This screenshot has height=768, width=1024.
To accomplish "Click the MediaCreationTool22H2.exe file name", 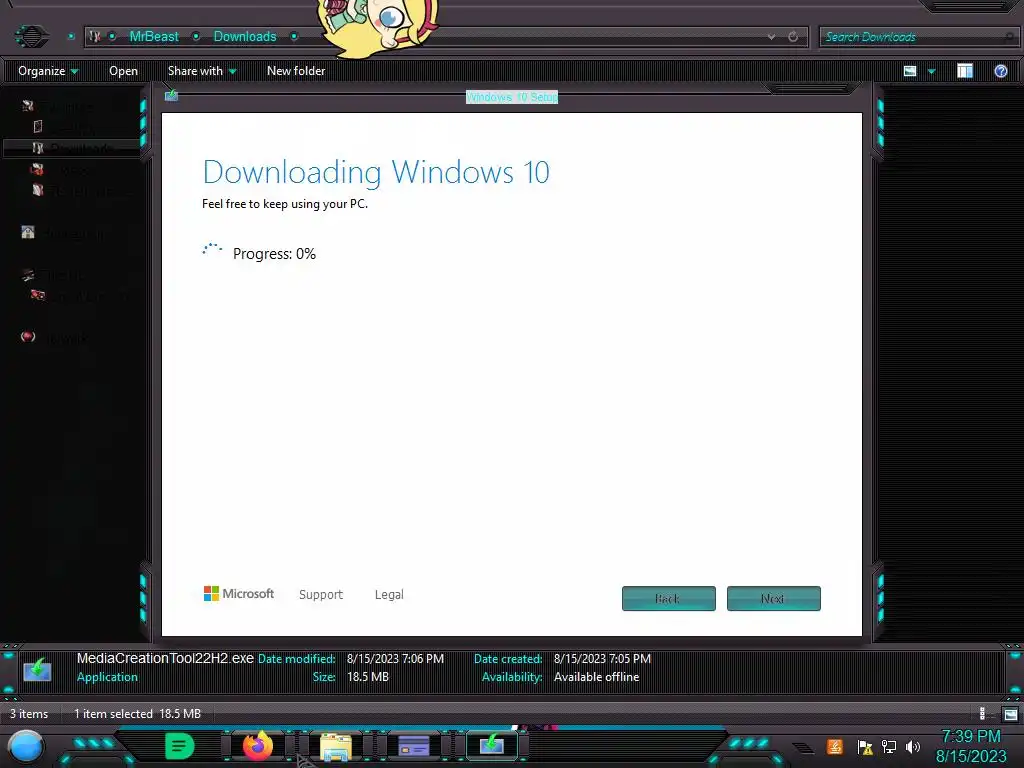I will tap(165, 658).
